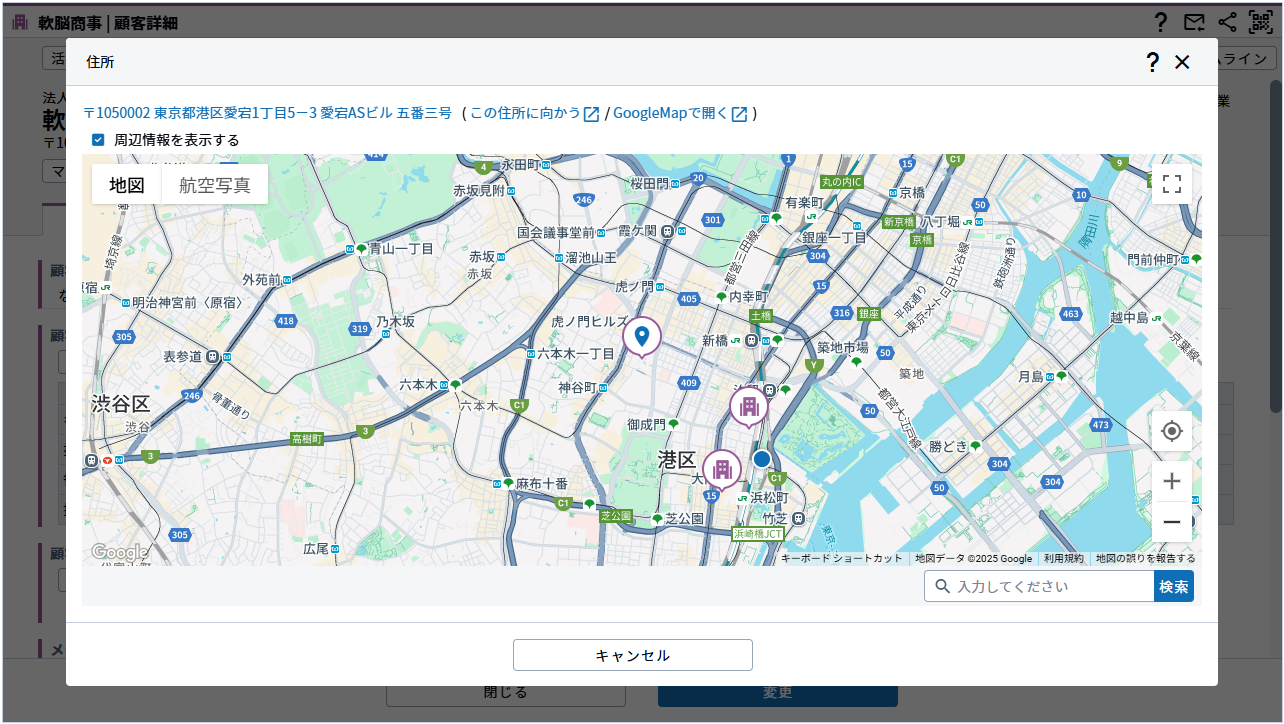Click the 築地市場 label on the map

pos(843,348)
